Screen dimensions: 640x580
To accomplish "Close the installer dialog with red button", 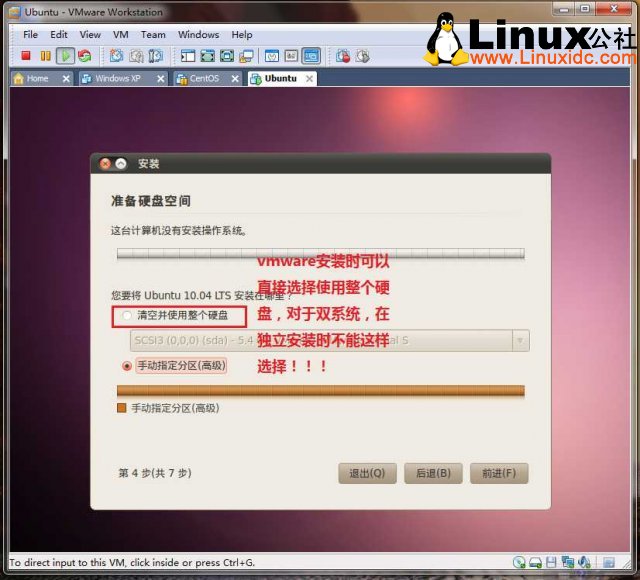I will [105, 164].
